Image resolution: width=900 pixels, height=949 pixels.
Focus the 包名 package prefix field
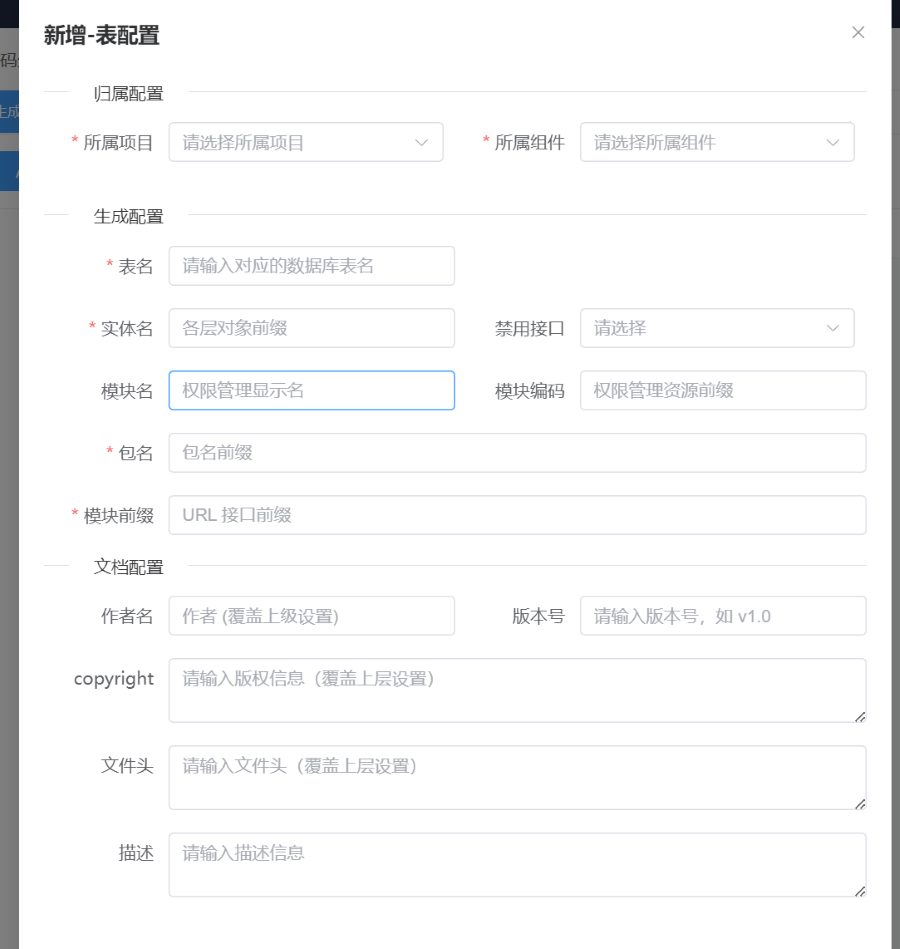(516, 453)
